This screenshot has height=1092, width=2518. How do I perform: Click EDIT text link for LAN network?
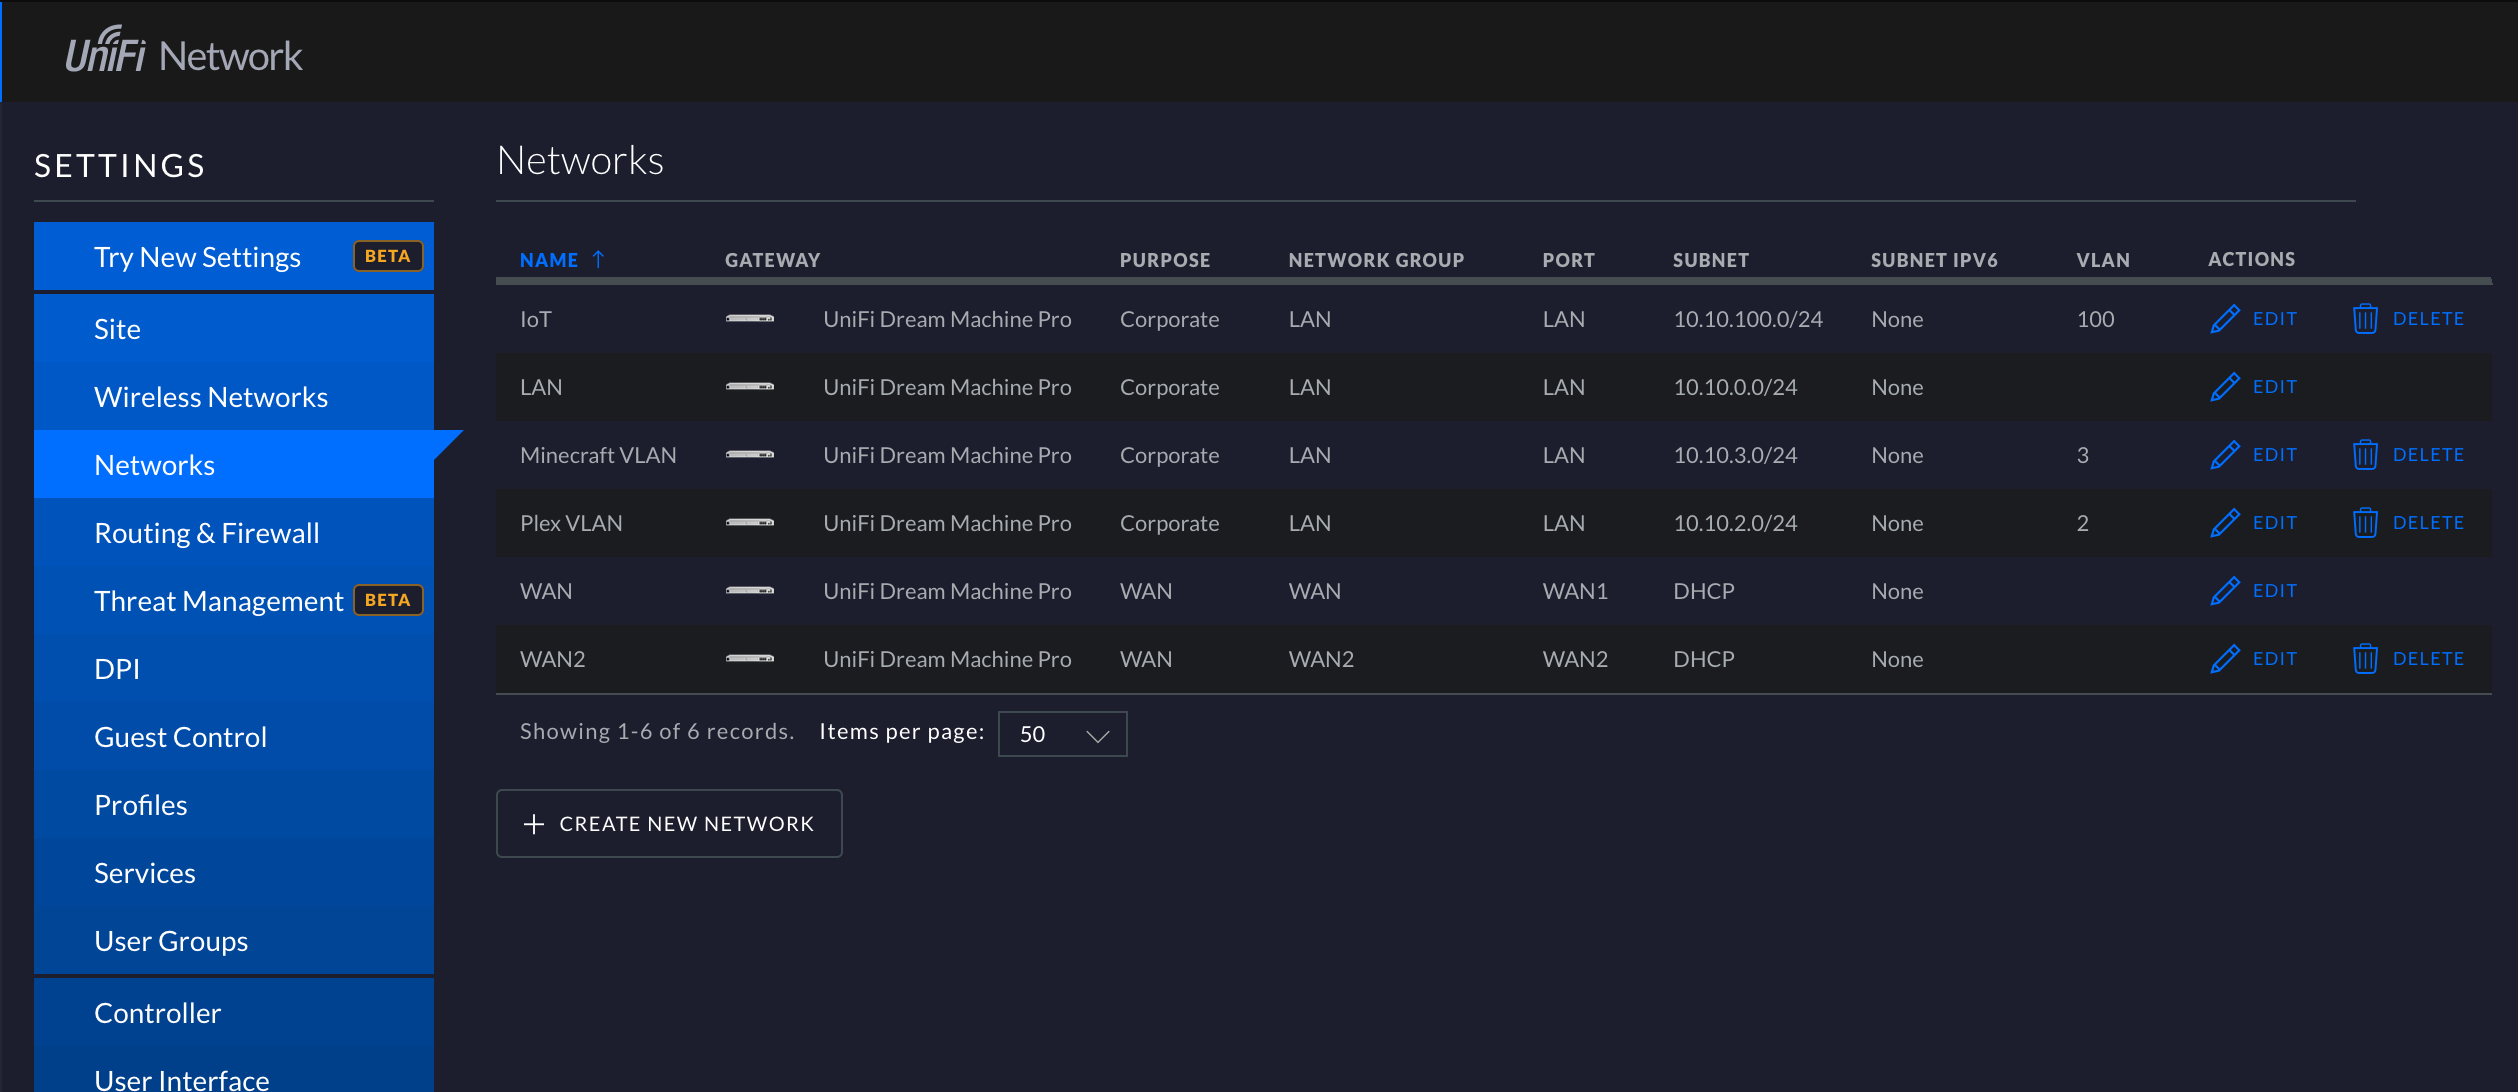click(2275, 387)
